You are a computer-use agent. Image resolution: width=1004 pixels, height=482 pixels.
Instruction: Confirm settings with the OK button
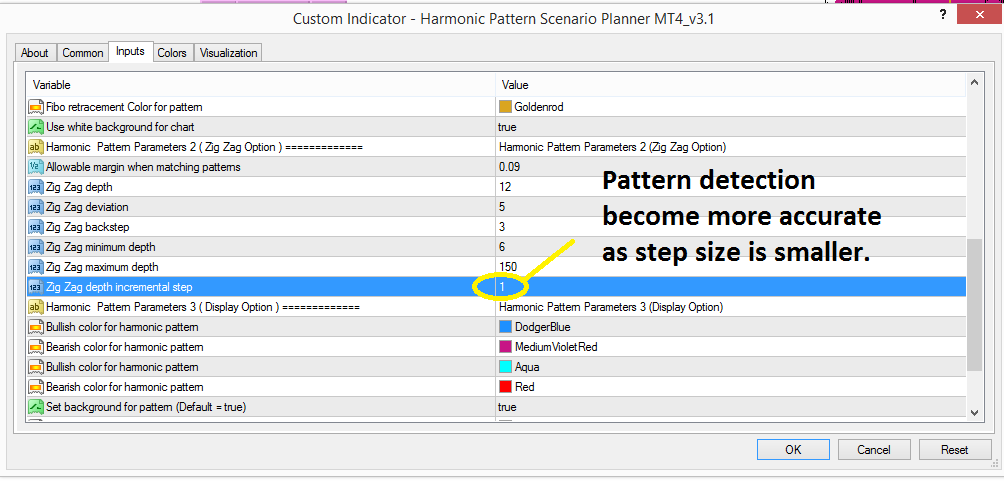pyautogui.click(x=793, y=450)
